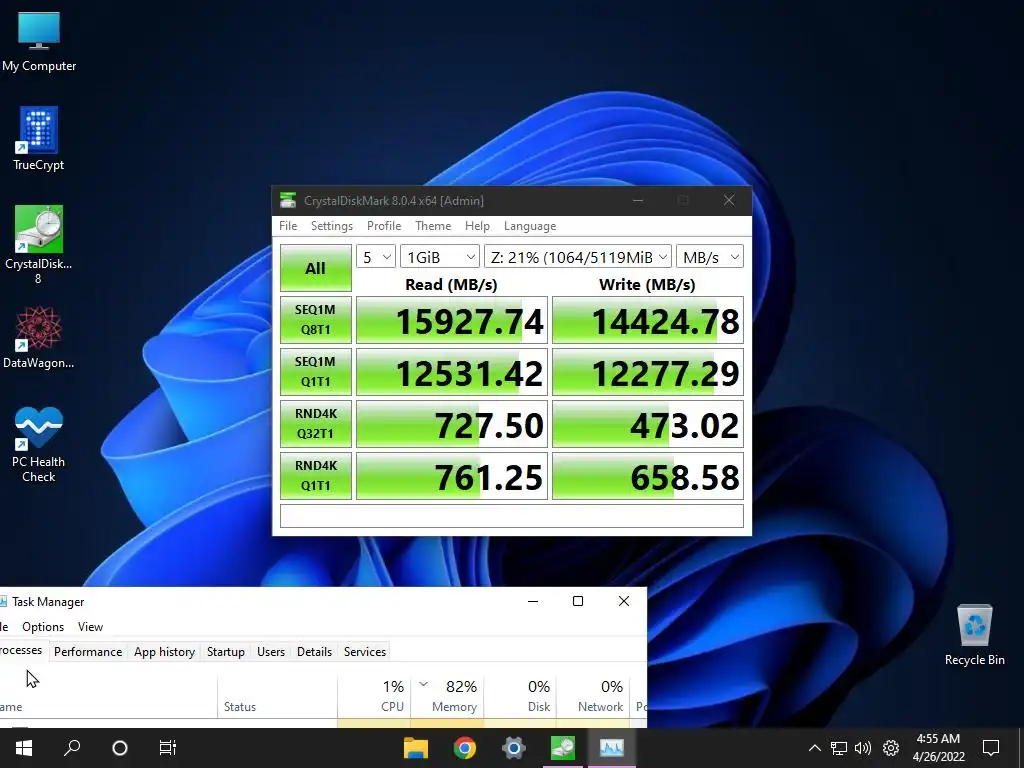Open CrystalDiskMark Settings menu

[332, 226]
